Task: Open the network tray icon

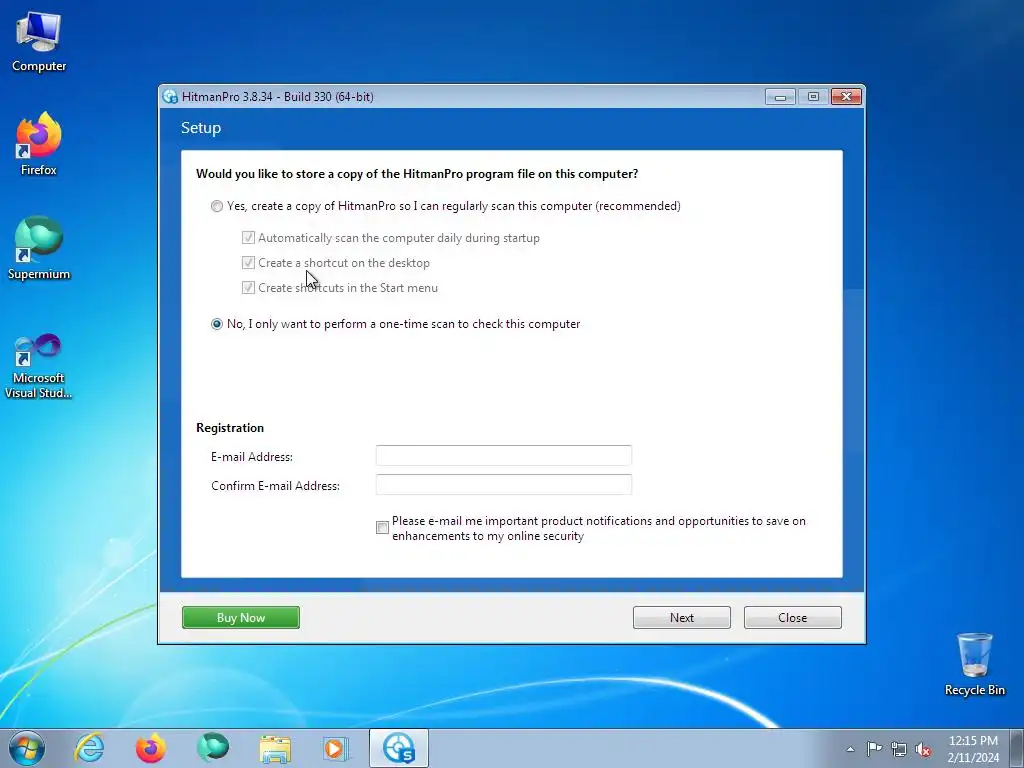Action: pyautogui.click(x=899, y=749)
